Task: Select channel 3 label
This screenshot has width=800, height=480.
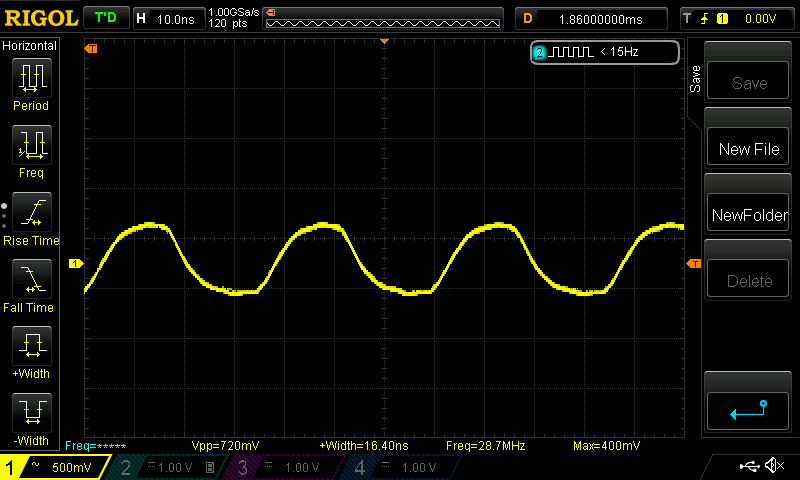Action: coord(243,467)
